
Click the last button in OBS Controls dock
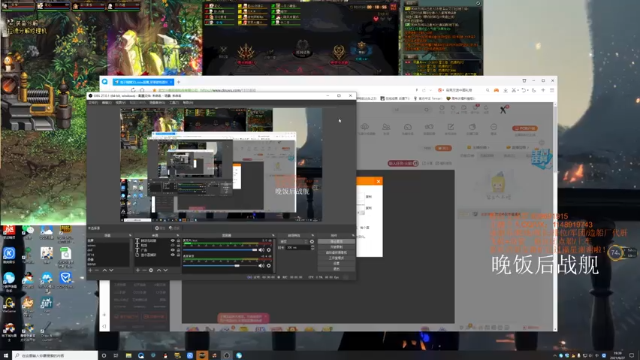pos(336,269)
